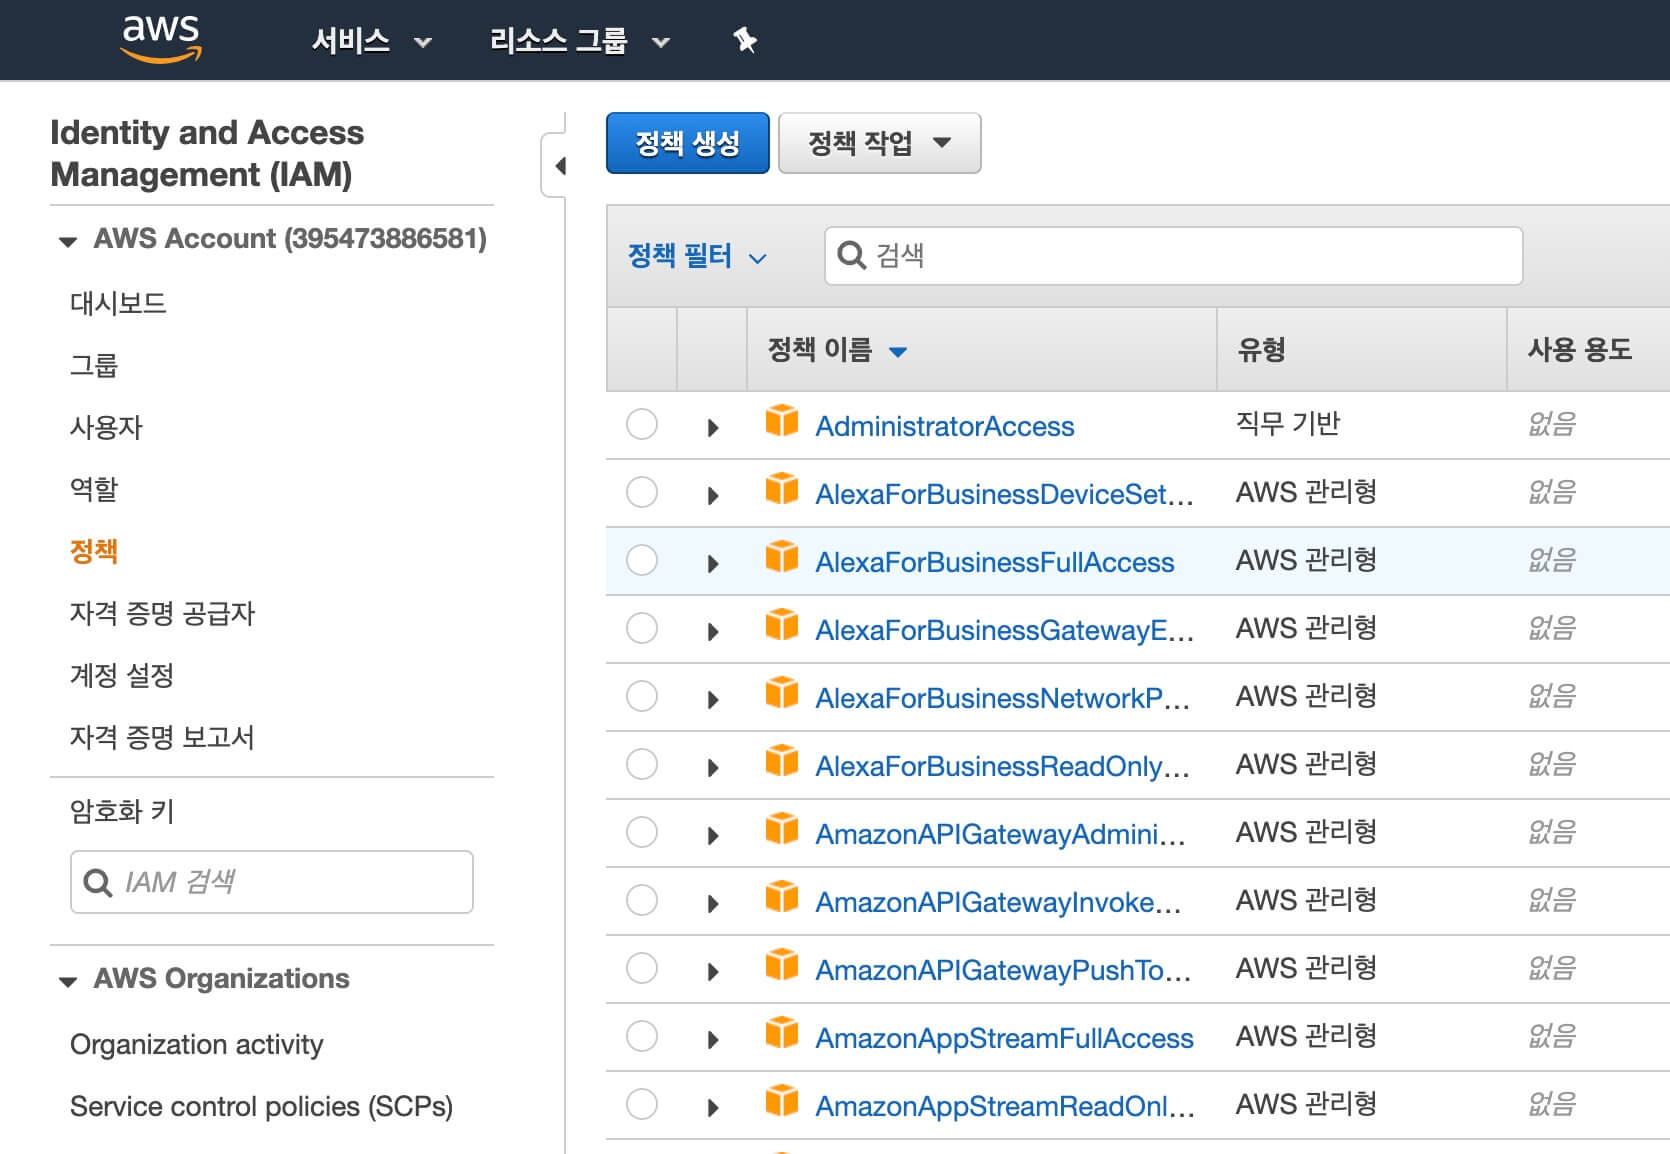Screen dimensions: 1670x1154
Task: Click the 정책 생성 button
Action: point(688,143)
